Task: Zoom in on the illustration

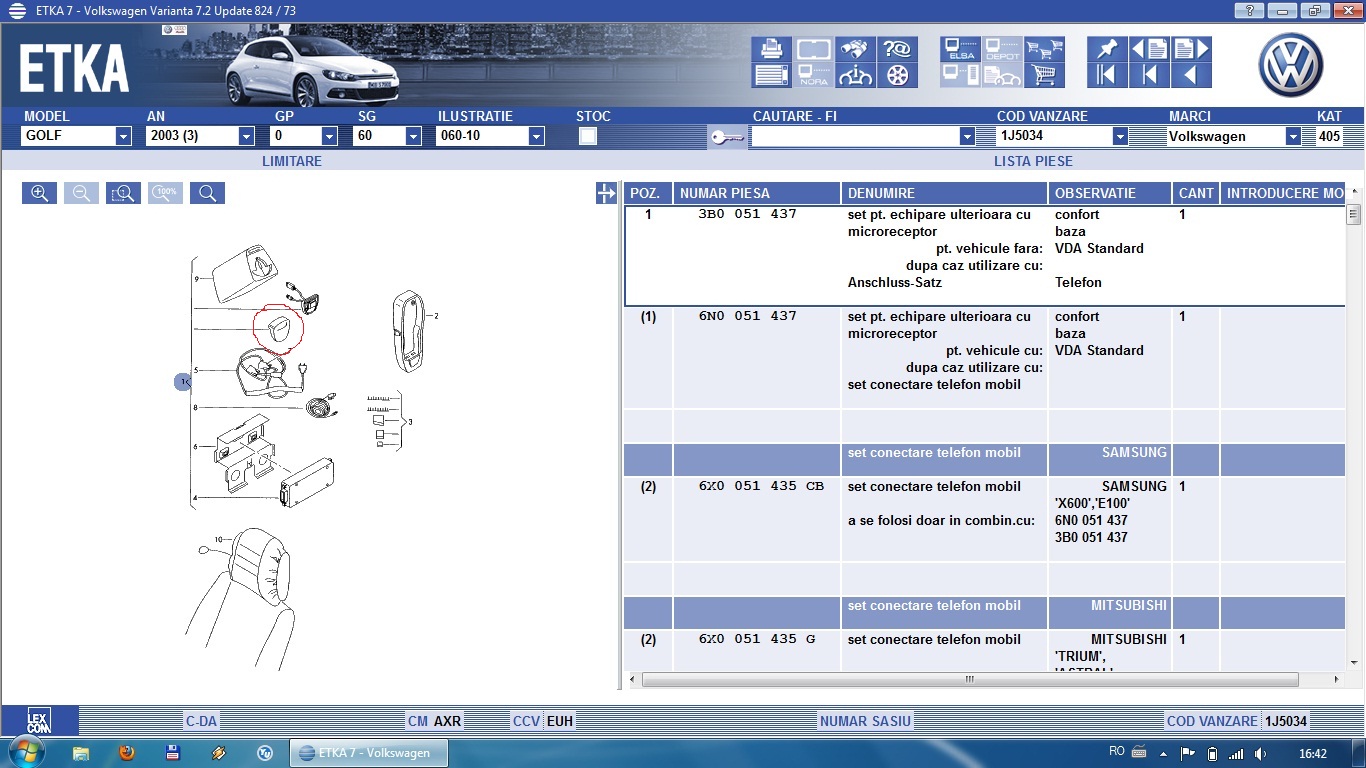Action: click(x=39, y=193)
